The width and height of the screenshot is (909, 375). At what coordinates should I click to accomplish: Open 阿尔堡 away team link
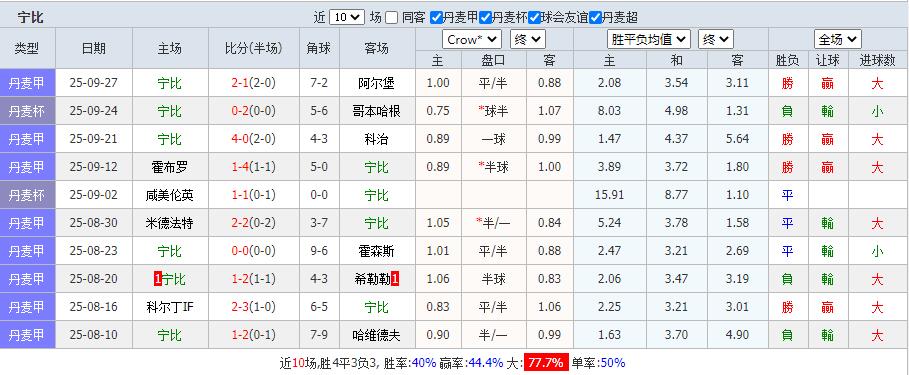376,83
